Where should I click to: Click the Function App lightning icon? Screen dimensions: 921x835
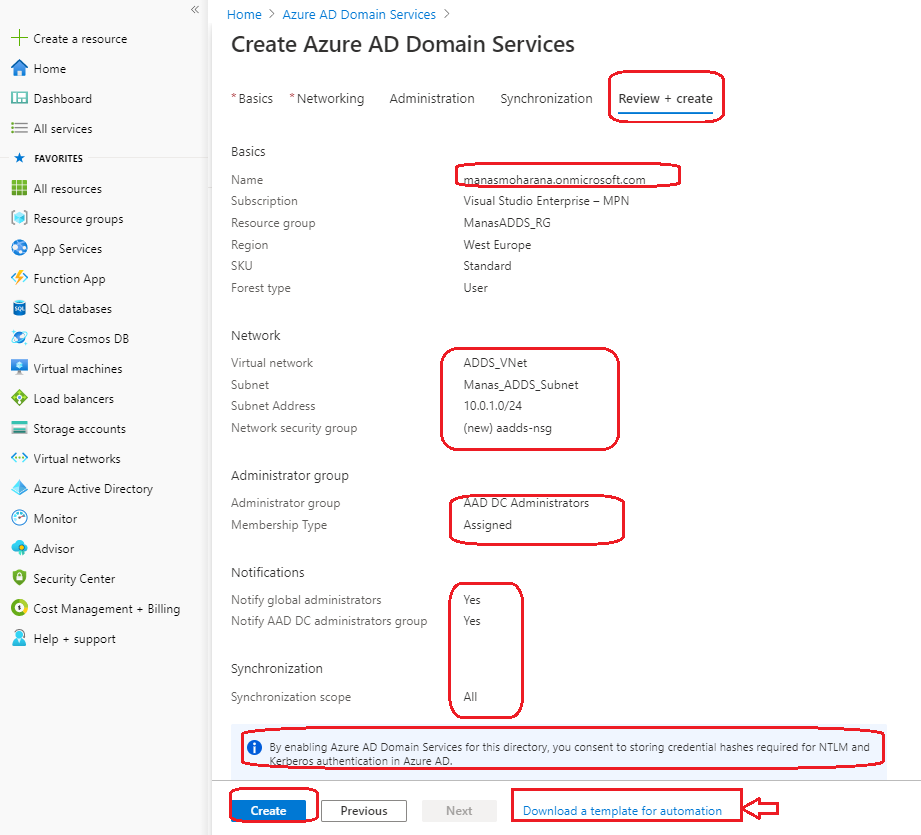click(x=18, y=279)
